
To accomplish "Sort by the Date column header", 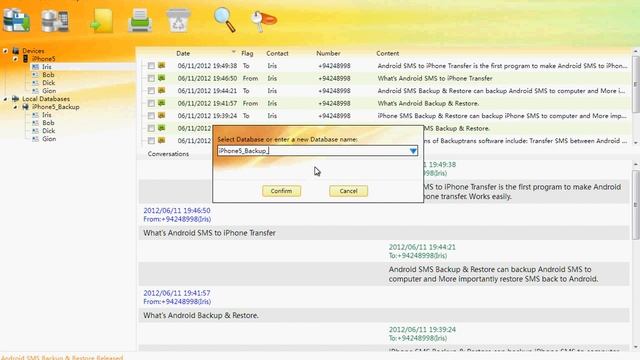I will 183,53.
